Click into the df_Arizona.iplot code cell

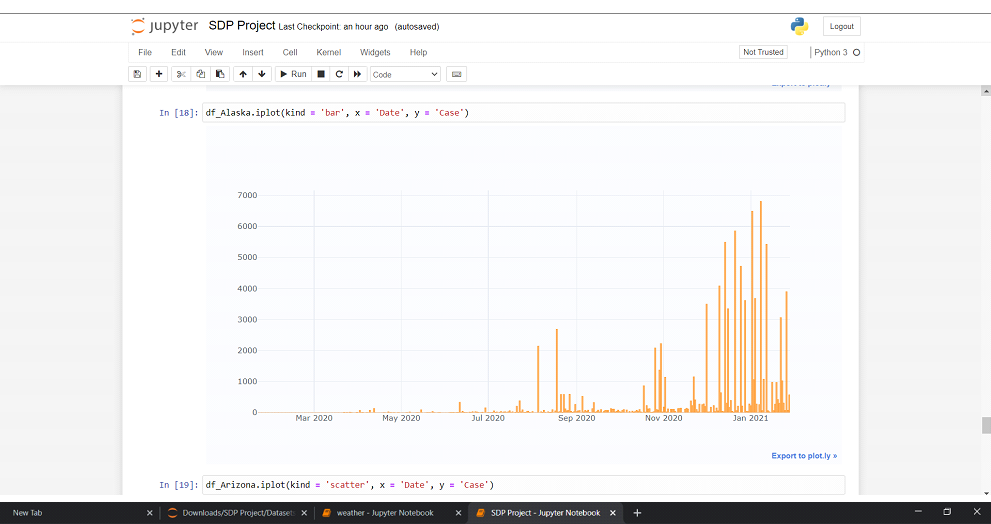coord(523,485)
